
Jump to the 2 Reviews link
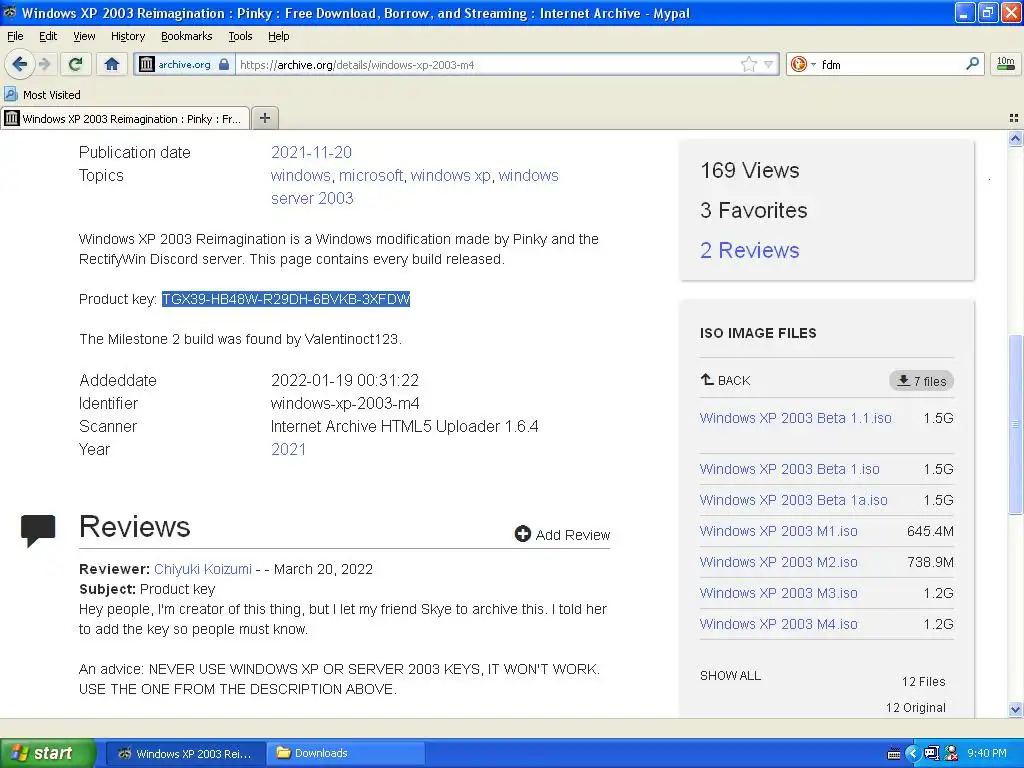pyautogui.click(x=749, y=250)
